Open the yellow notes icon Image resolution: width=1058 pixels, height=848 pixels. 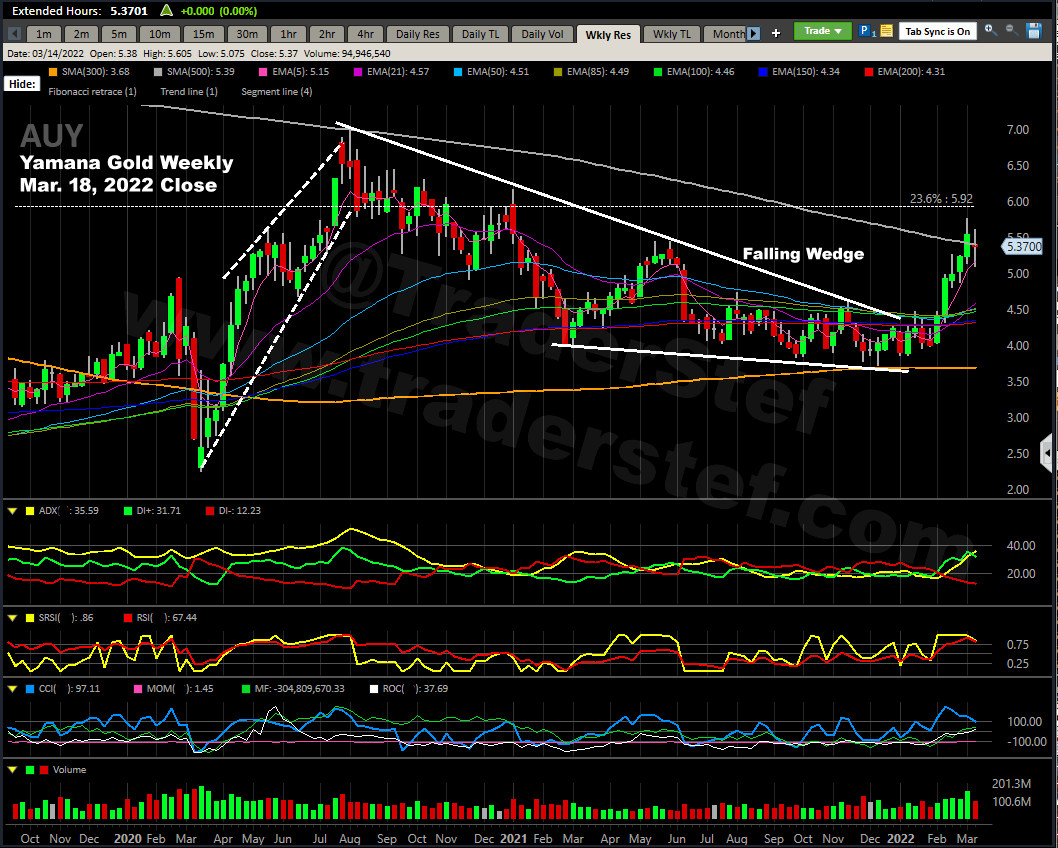click(x=886, y=31)
